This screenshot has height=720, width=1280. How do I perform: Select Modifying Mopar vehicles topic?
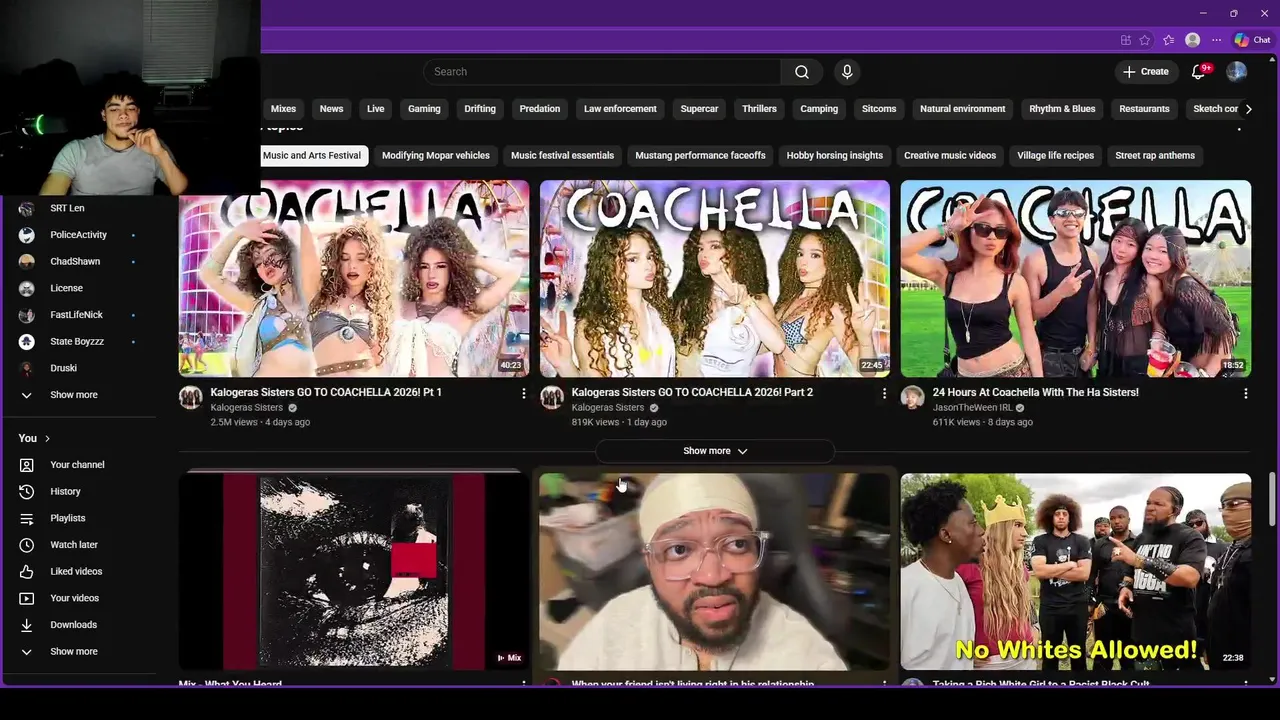coord(436,156)
